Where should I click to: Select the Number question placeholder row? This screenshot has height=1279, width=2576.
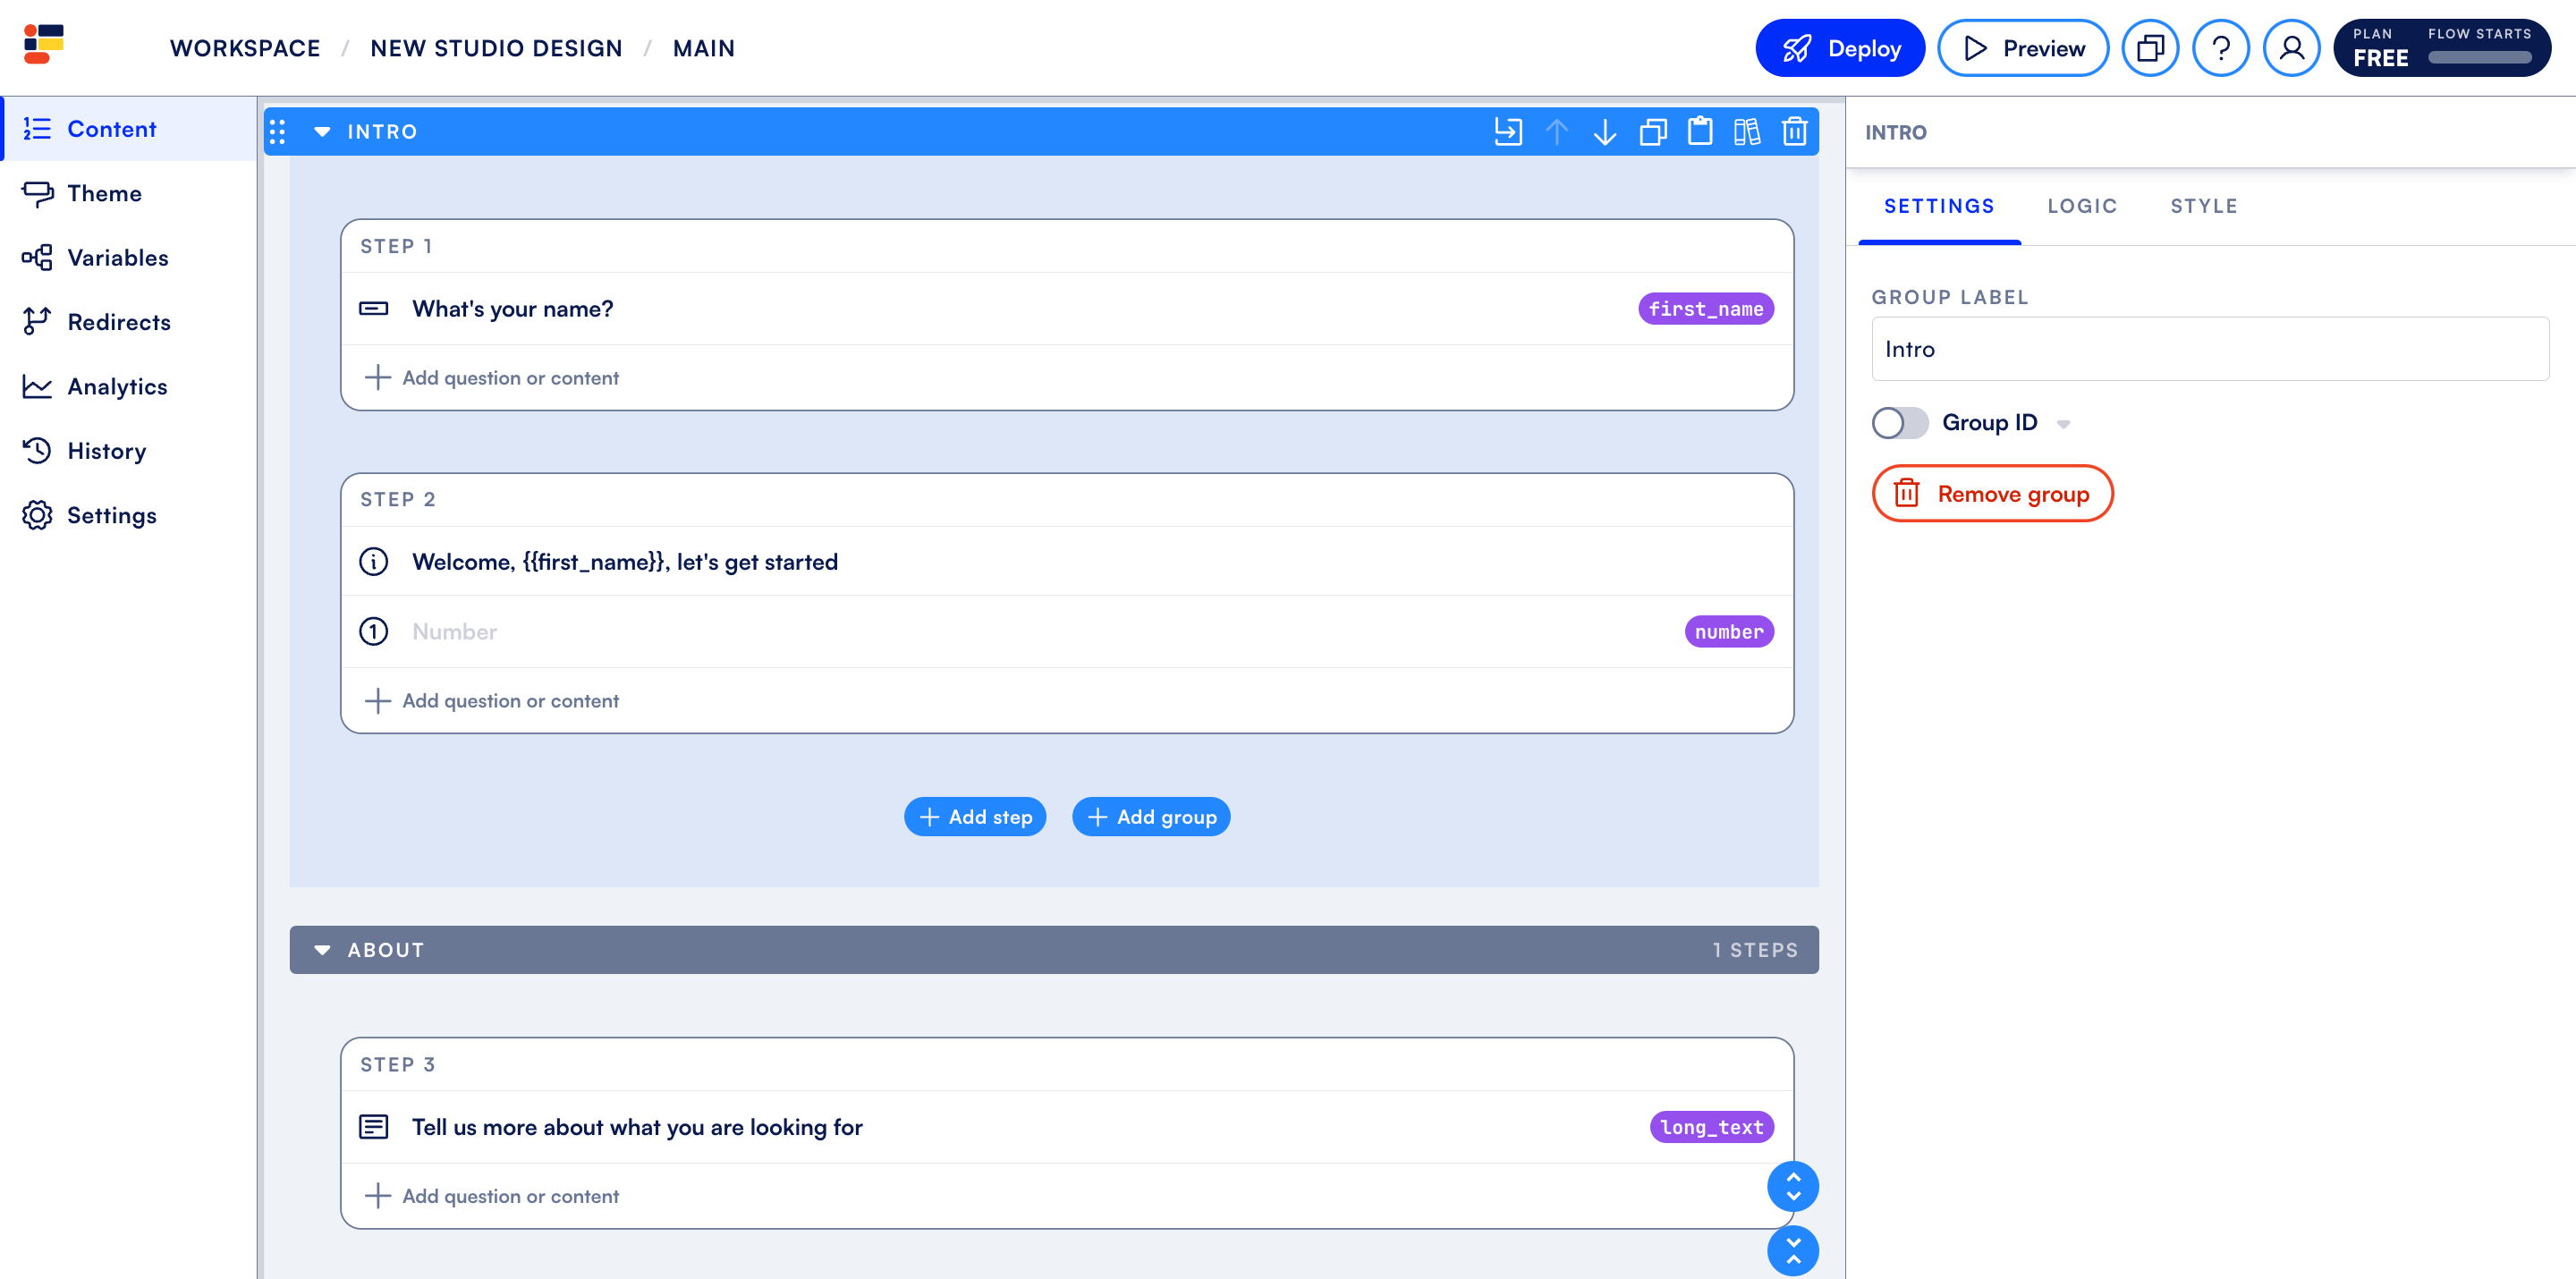coord(1067,632)
